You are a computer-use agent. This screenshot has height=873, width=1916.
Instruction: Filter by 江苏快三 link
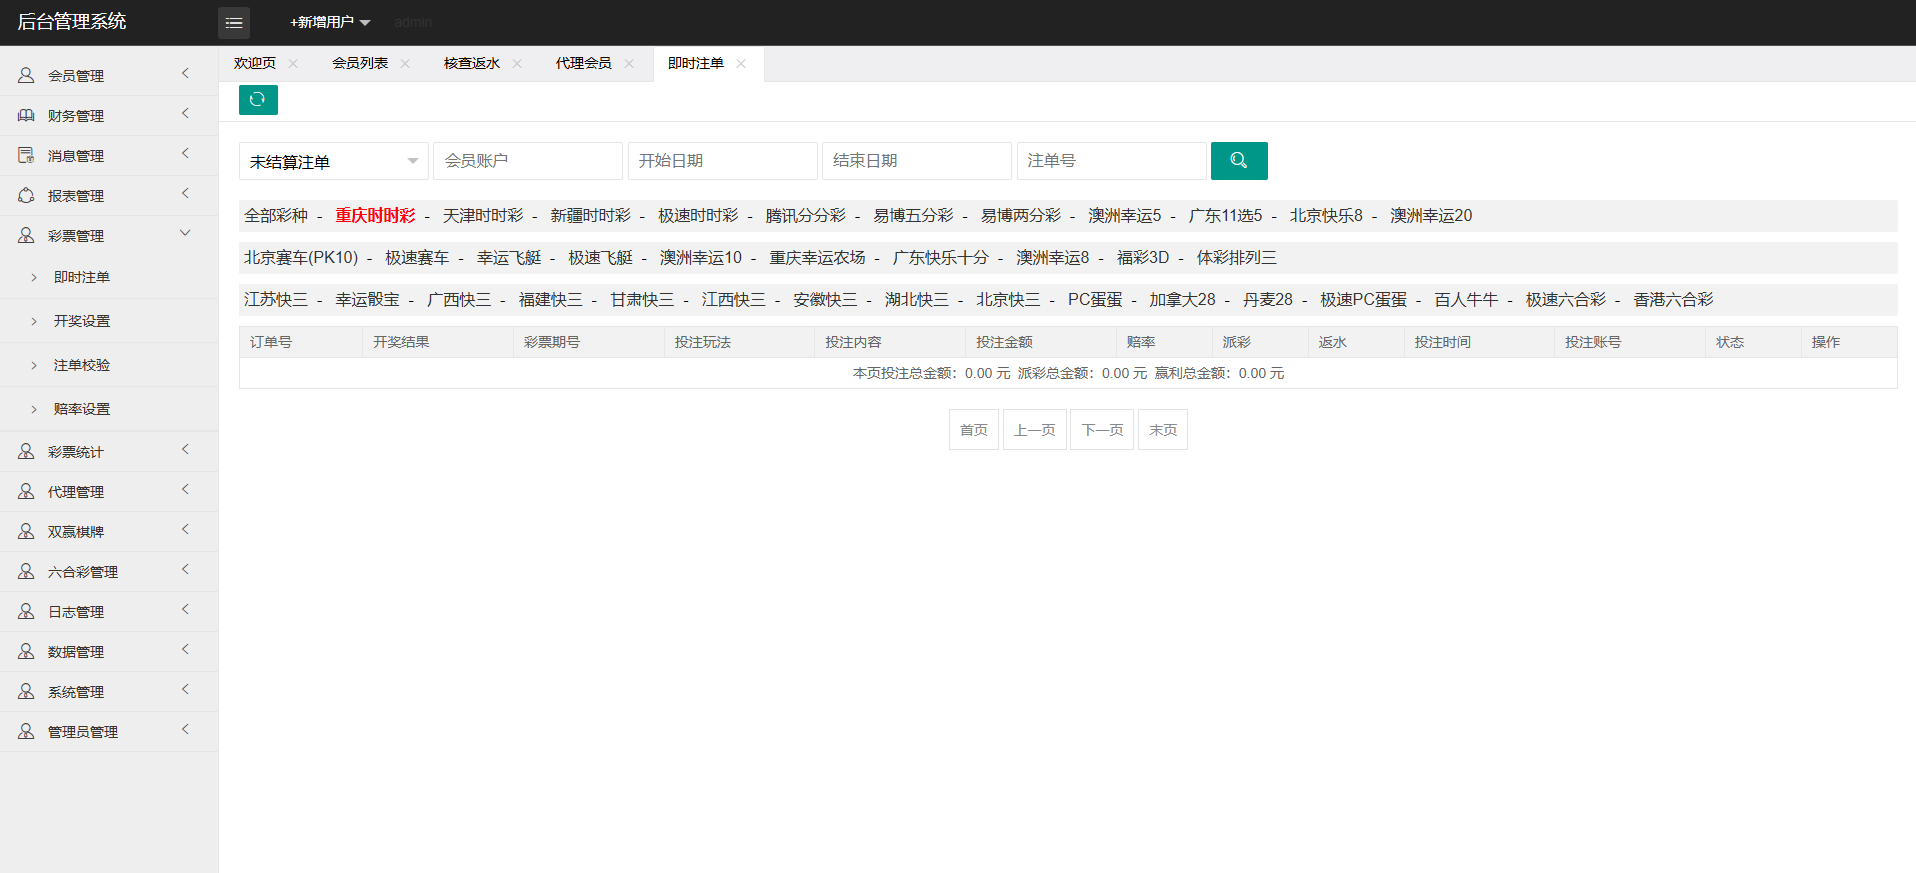pyautogui.click(x=276, y=300)
